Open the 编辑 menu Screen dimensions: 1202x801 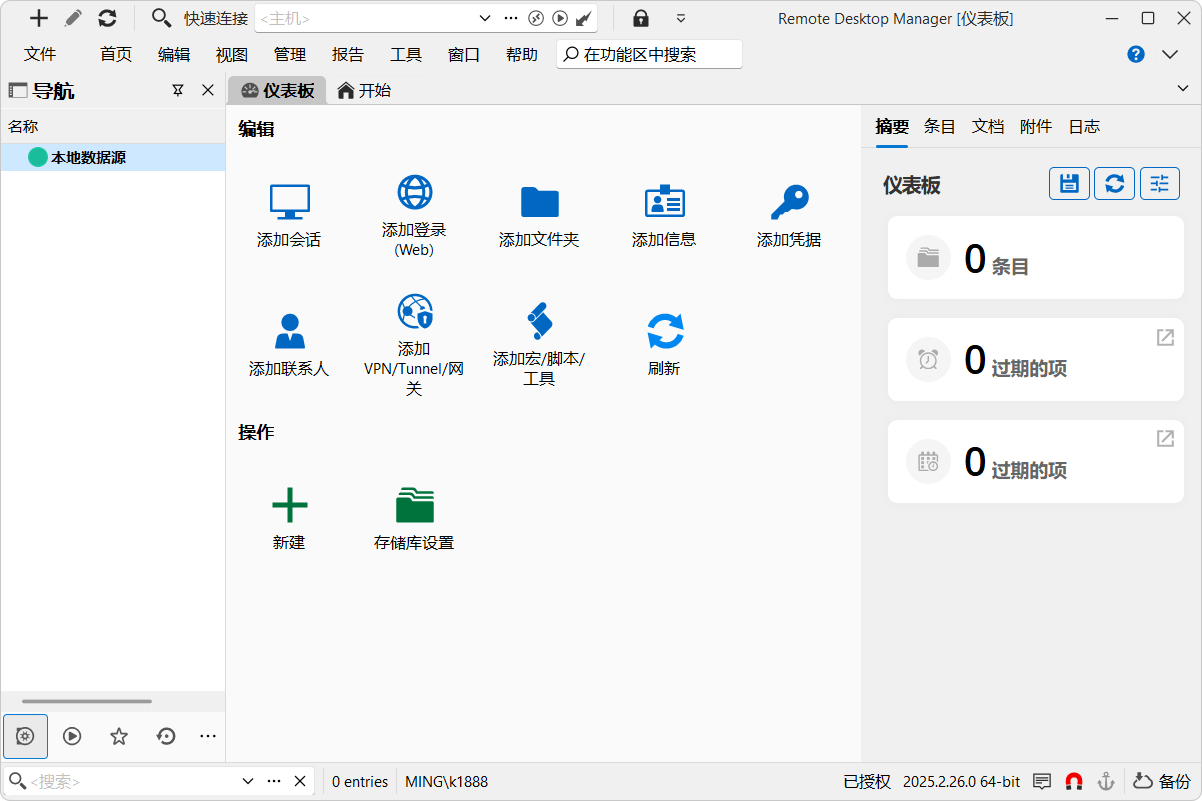click(174, 55)
